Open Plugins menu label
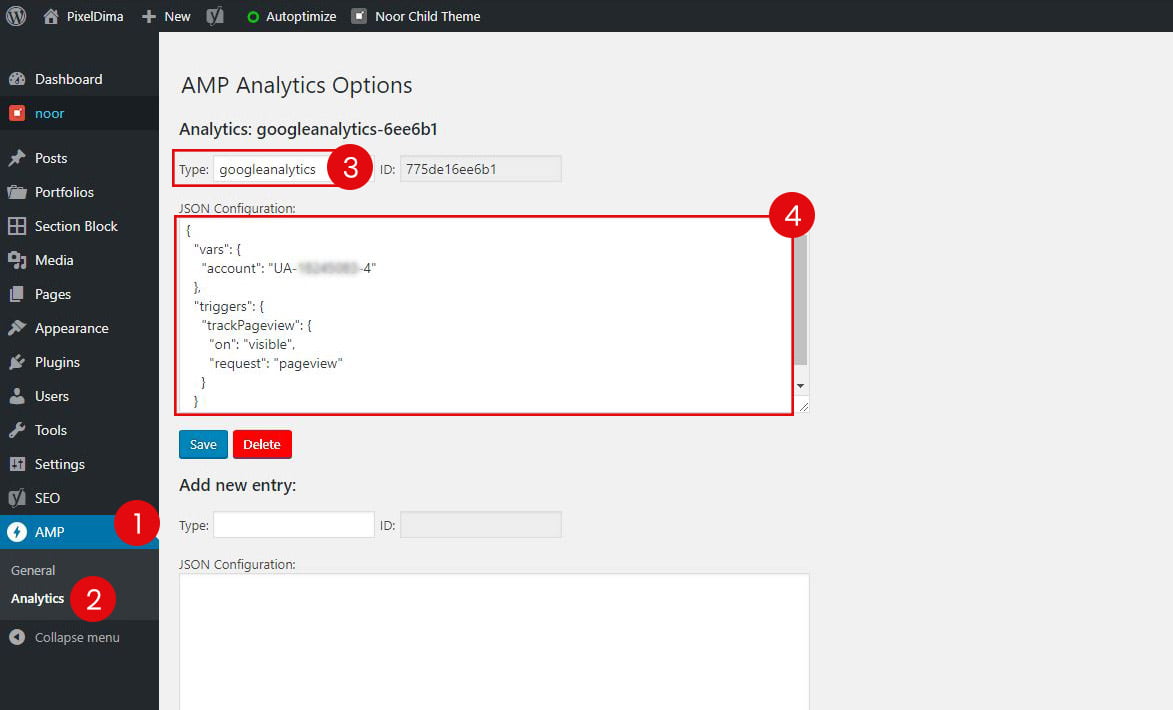 point(57,362)
